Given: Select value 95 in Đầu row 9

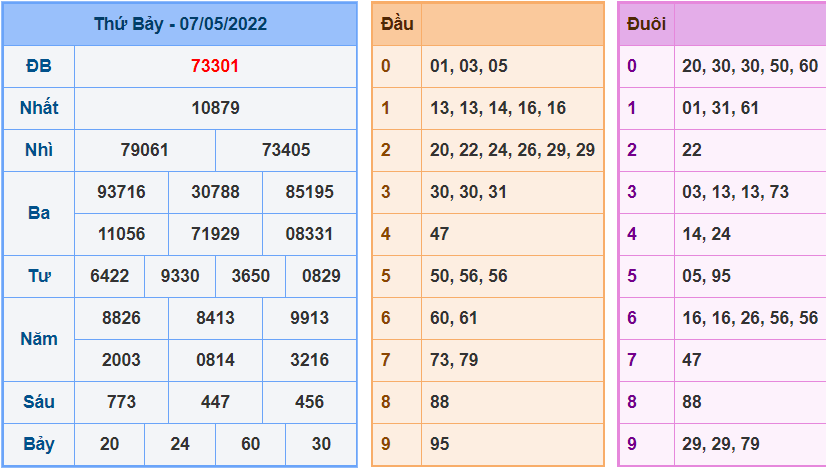Looking at the screenshot, I should click(439, 444).
